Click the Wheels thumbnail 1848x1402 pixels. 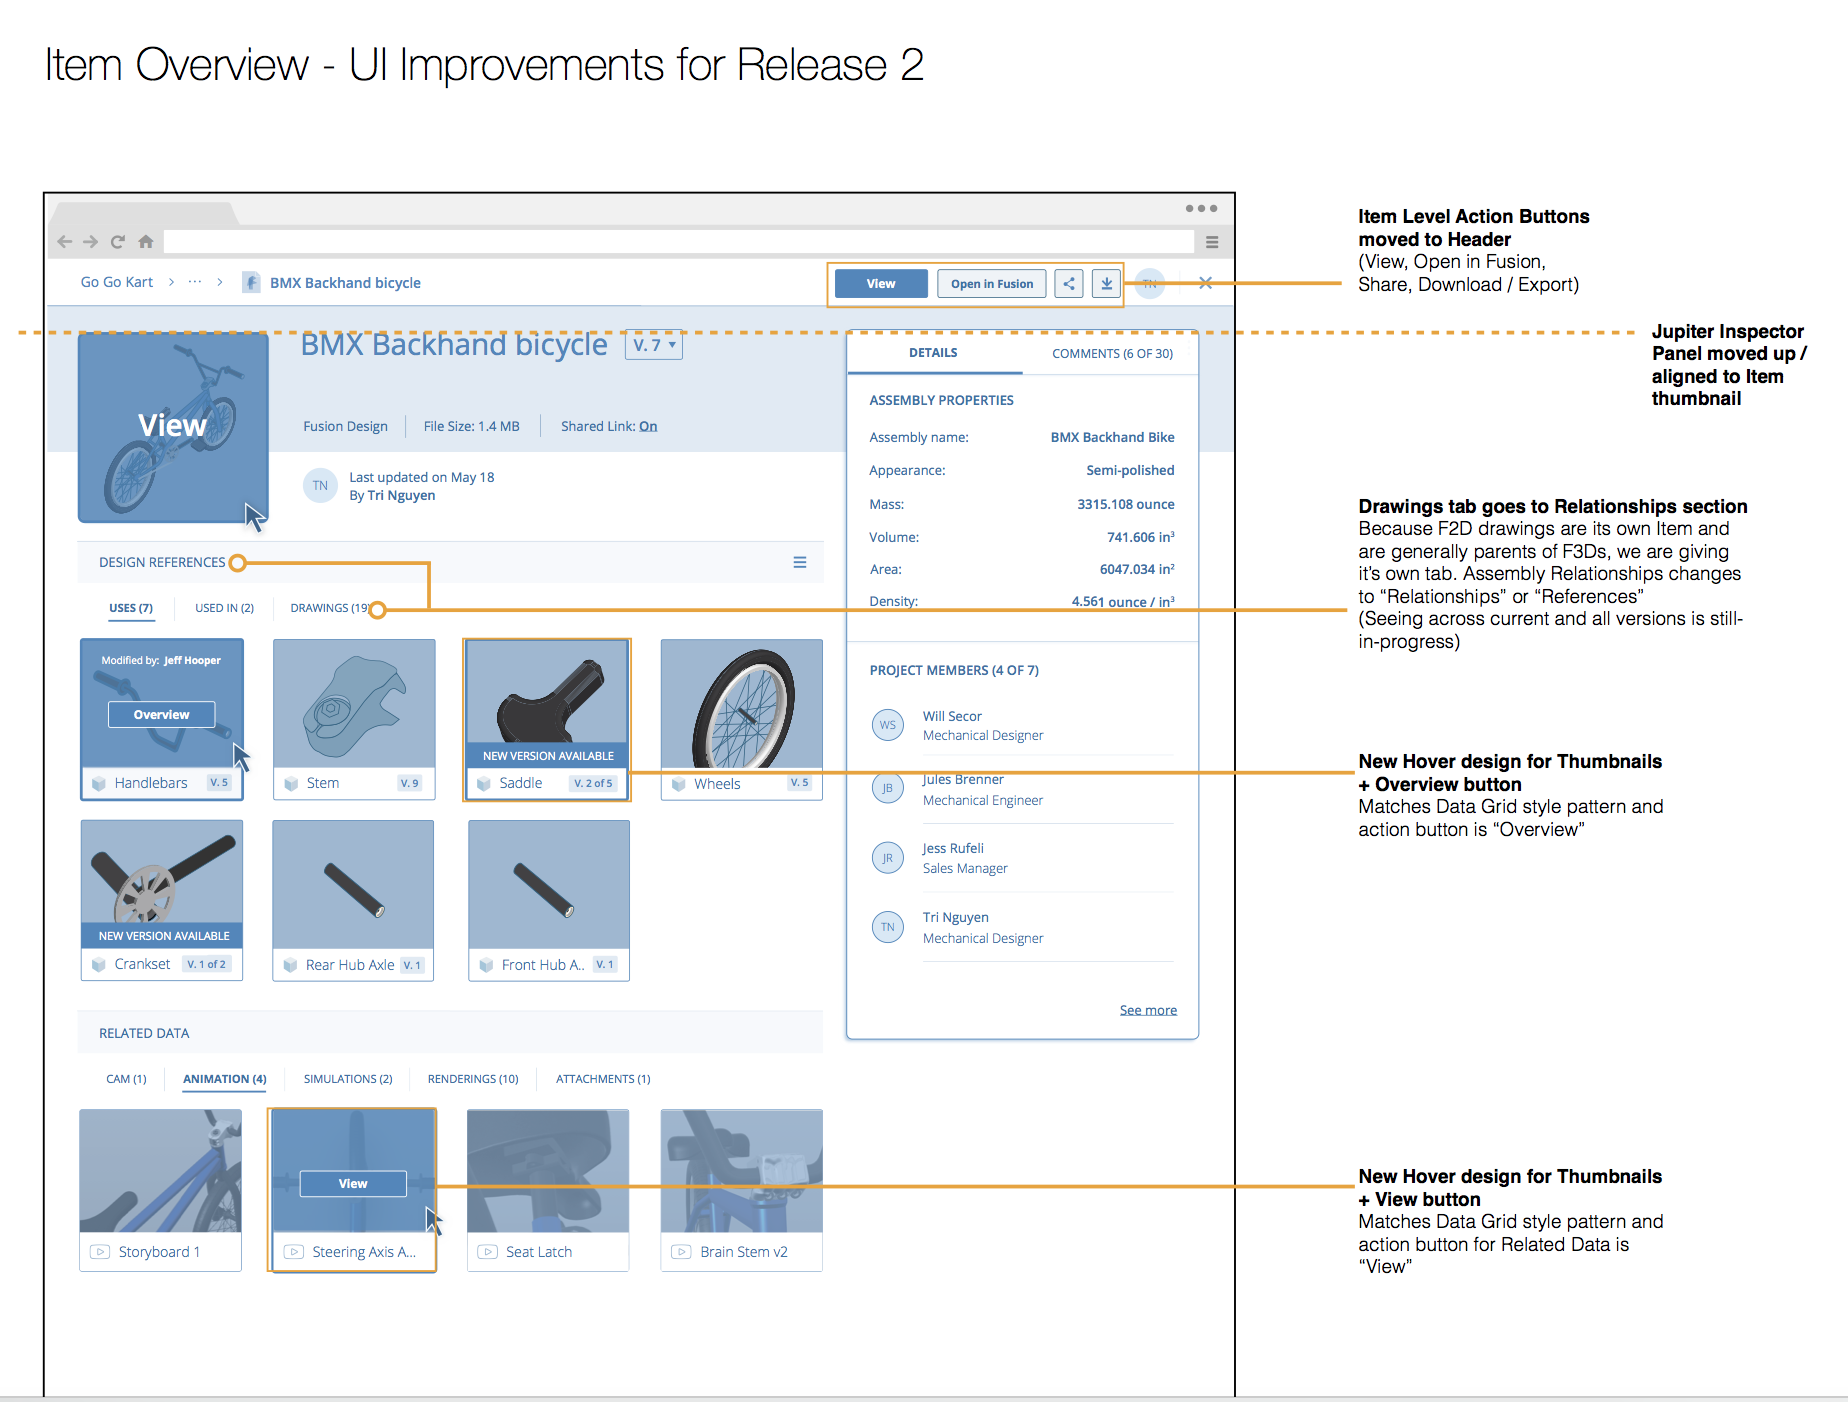click(x=742, y=719)
